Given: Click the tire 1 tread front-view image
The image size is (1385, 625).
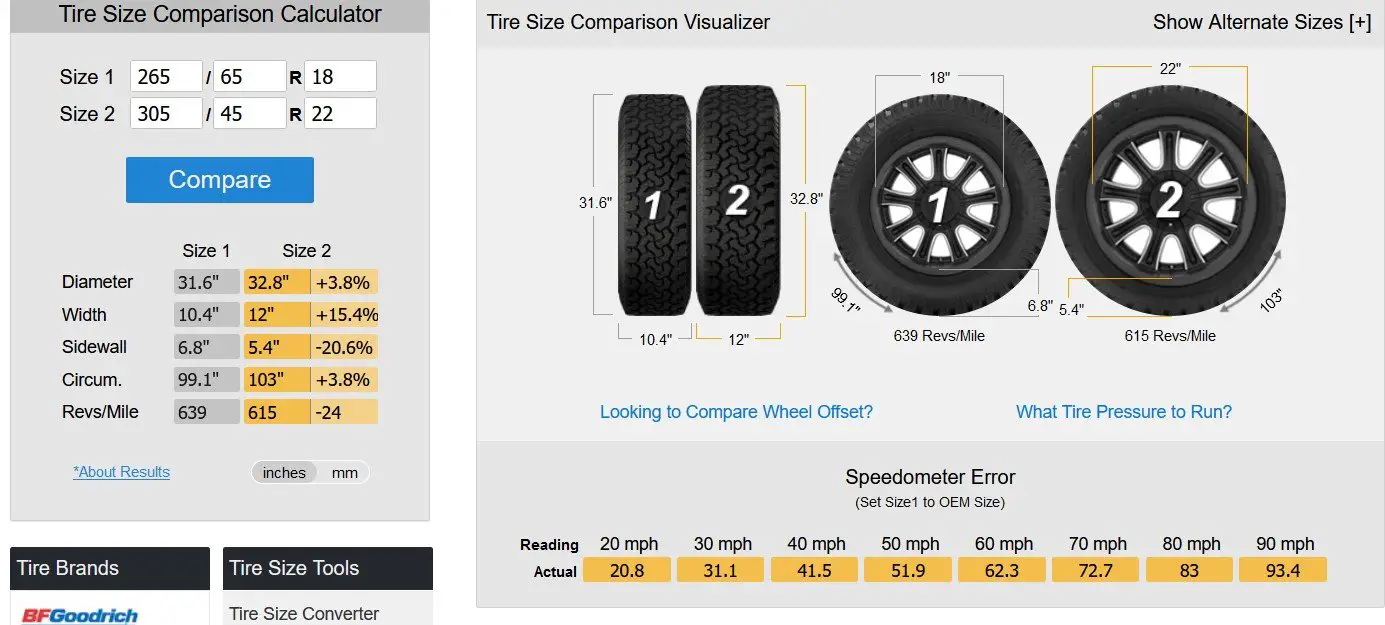Looking at the screenshot, I should click(x=654, y=205).
